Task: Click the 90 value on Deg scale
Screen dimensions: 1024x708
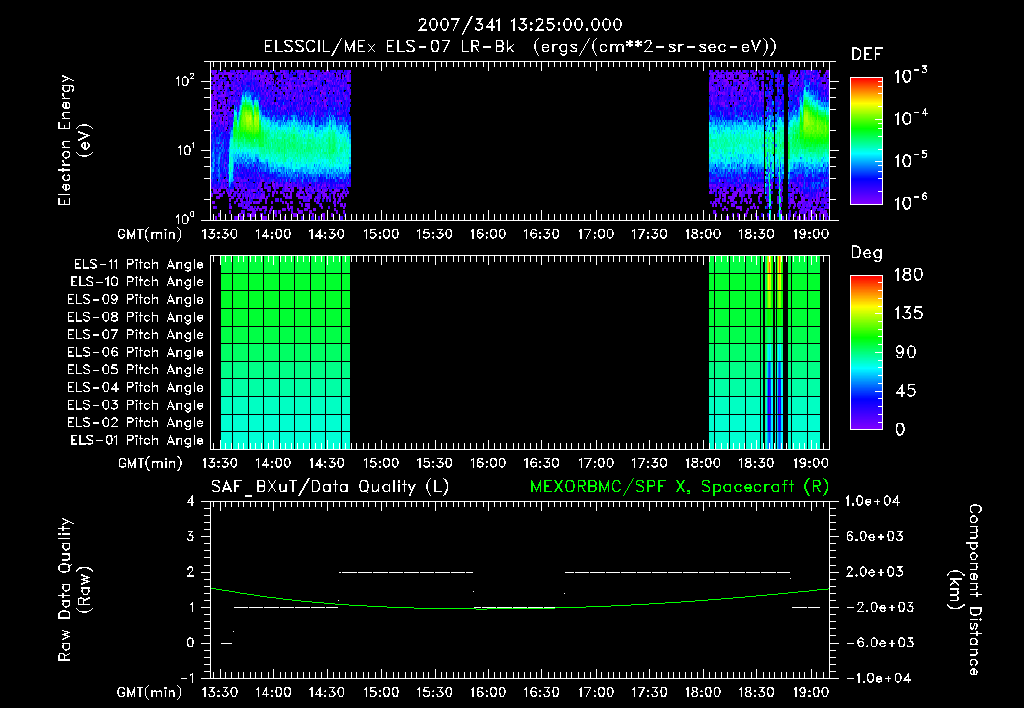Action: pos(905,353)
